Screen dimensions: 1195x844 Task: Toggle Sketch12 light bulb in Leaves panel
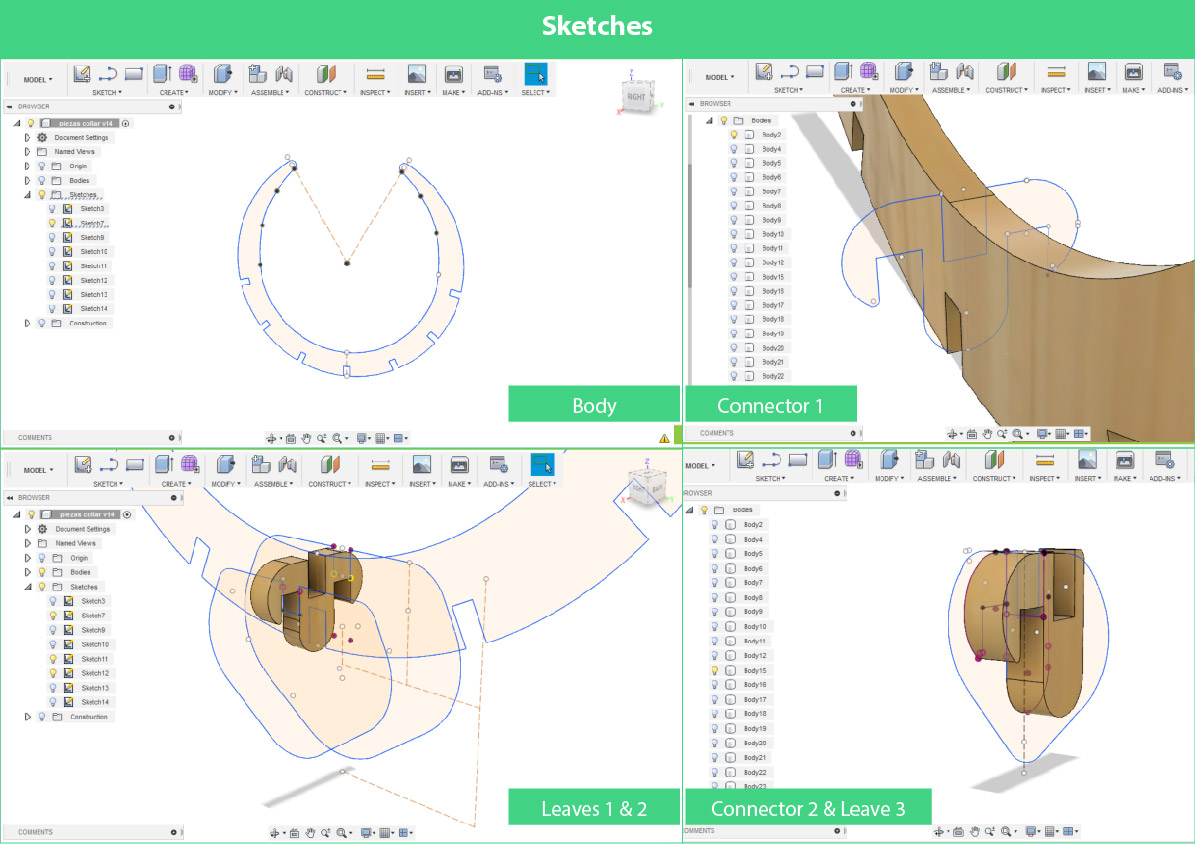pyautogui.click(x=53, y=672)
